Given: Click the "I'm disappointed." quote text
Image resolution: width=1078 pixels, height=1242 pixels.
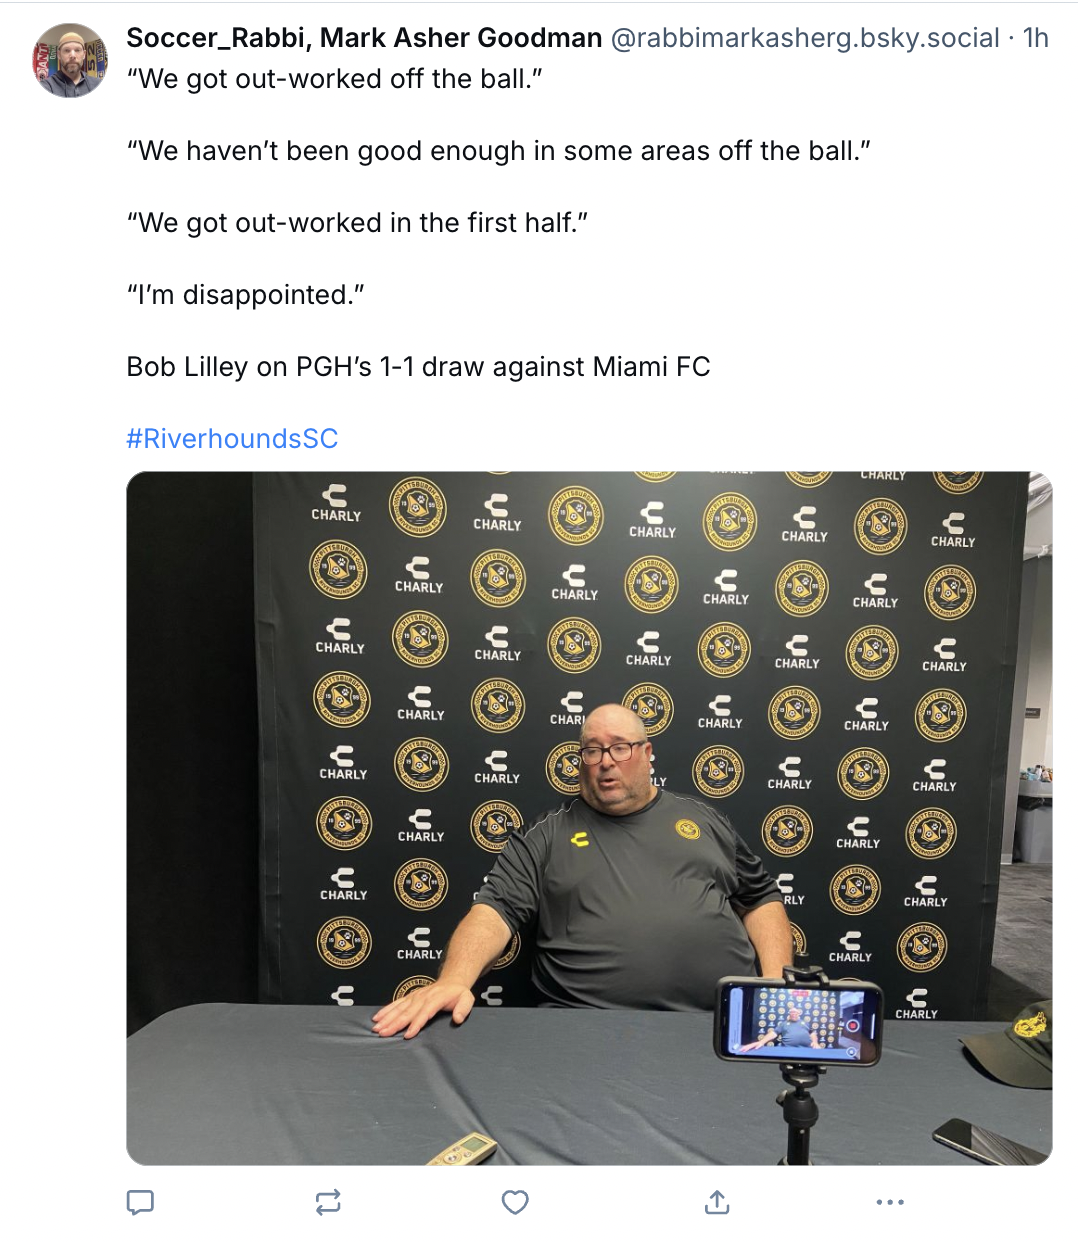Looking at the screenshot, I should click(x=246, y=295).
